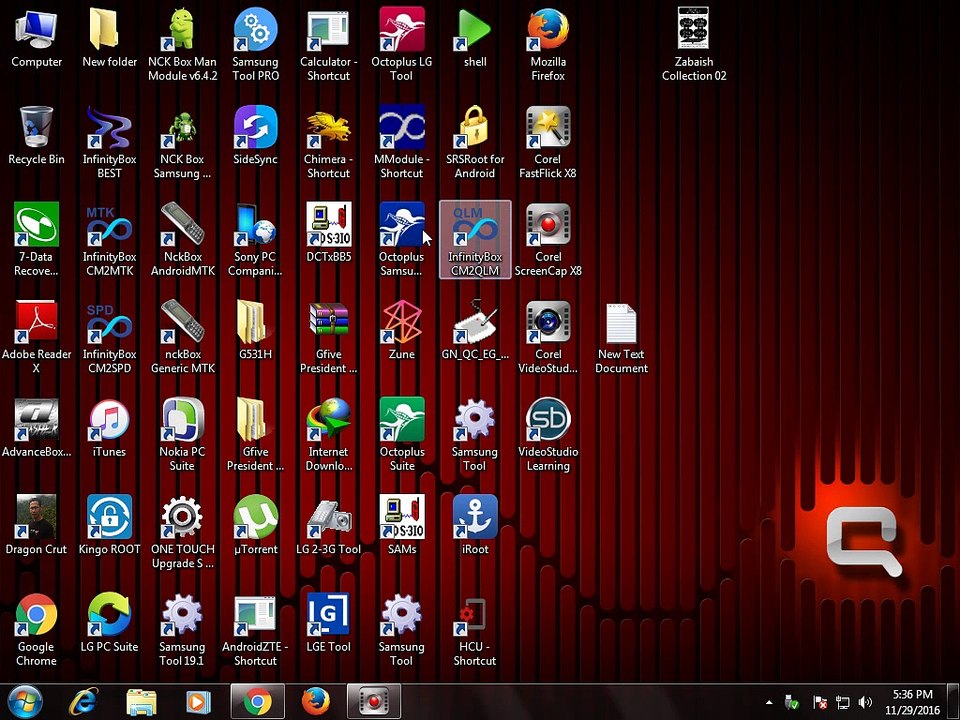The height and width of the screenshot is (720, 960).
Task: Select the Recycle Bin icon
Action: point(36,136)
